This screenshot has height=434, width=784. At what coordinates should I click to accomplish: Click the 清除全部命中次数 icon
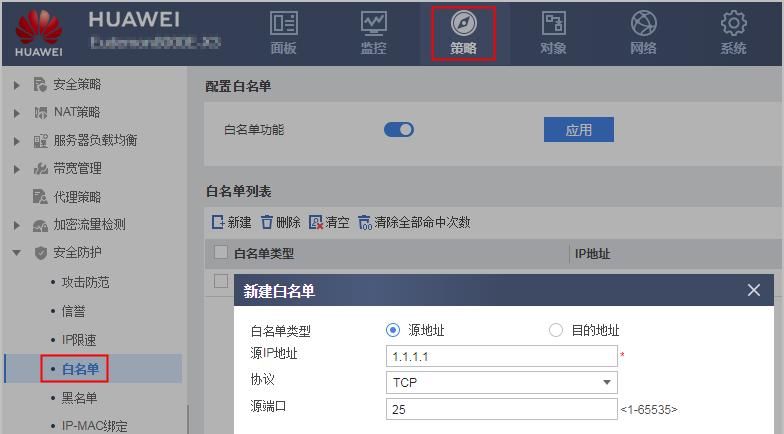[x=365, y=222]
